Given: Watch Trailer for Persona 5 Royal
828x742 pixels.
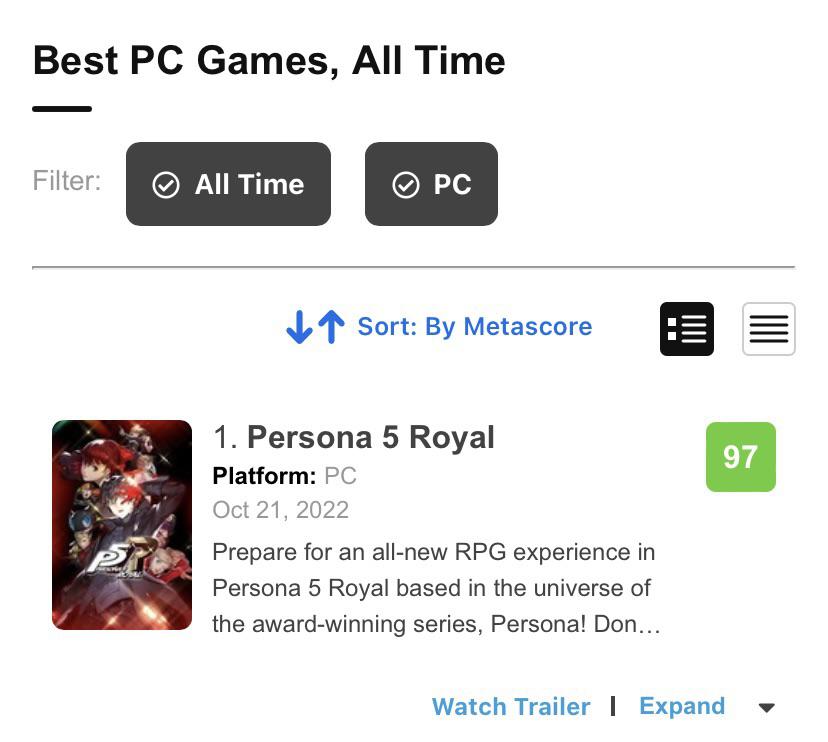Looking at the screenshot, I should pos(511,707).
